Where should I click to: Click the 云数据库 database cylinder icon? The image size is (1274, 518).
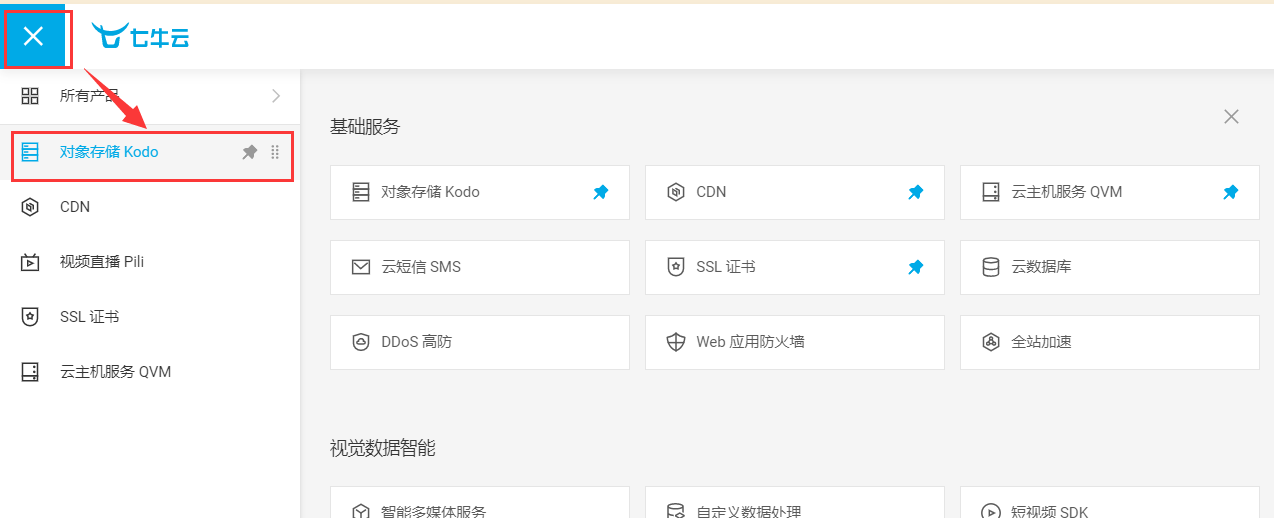click(991, 267)
